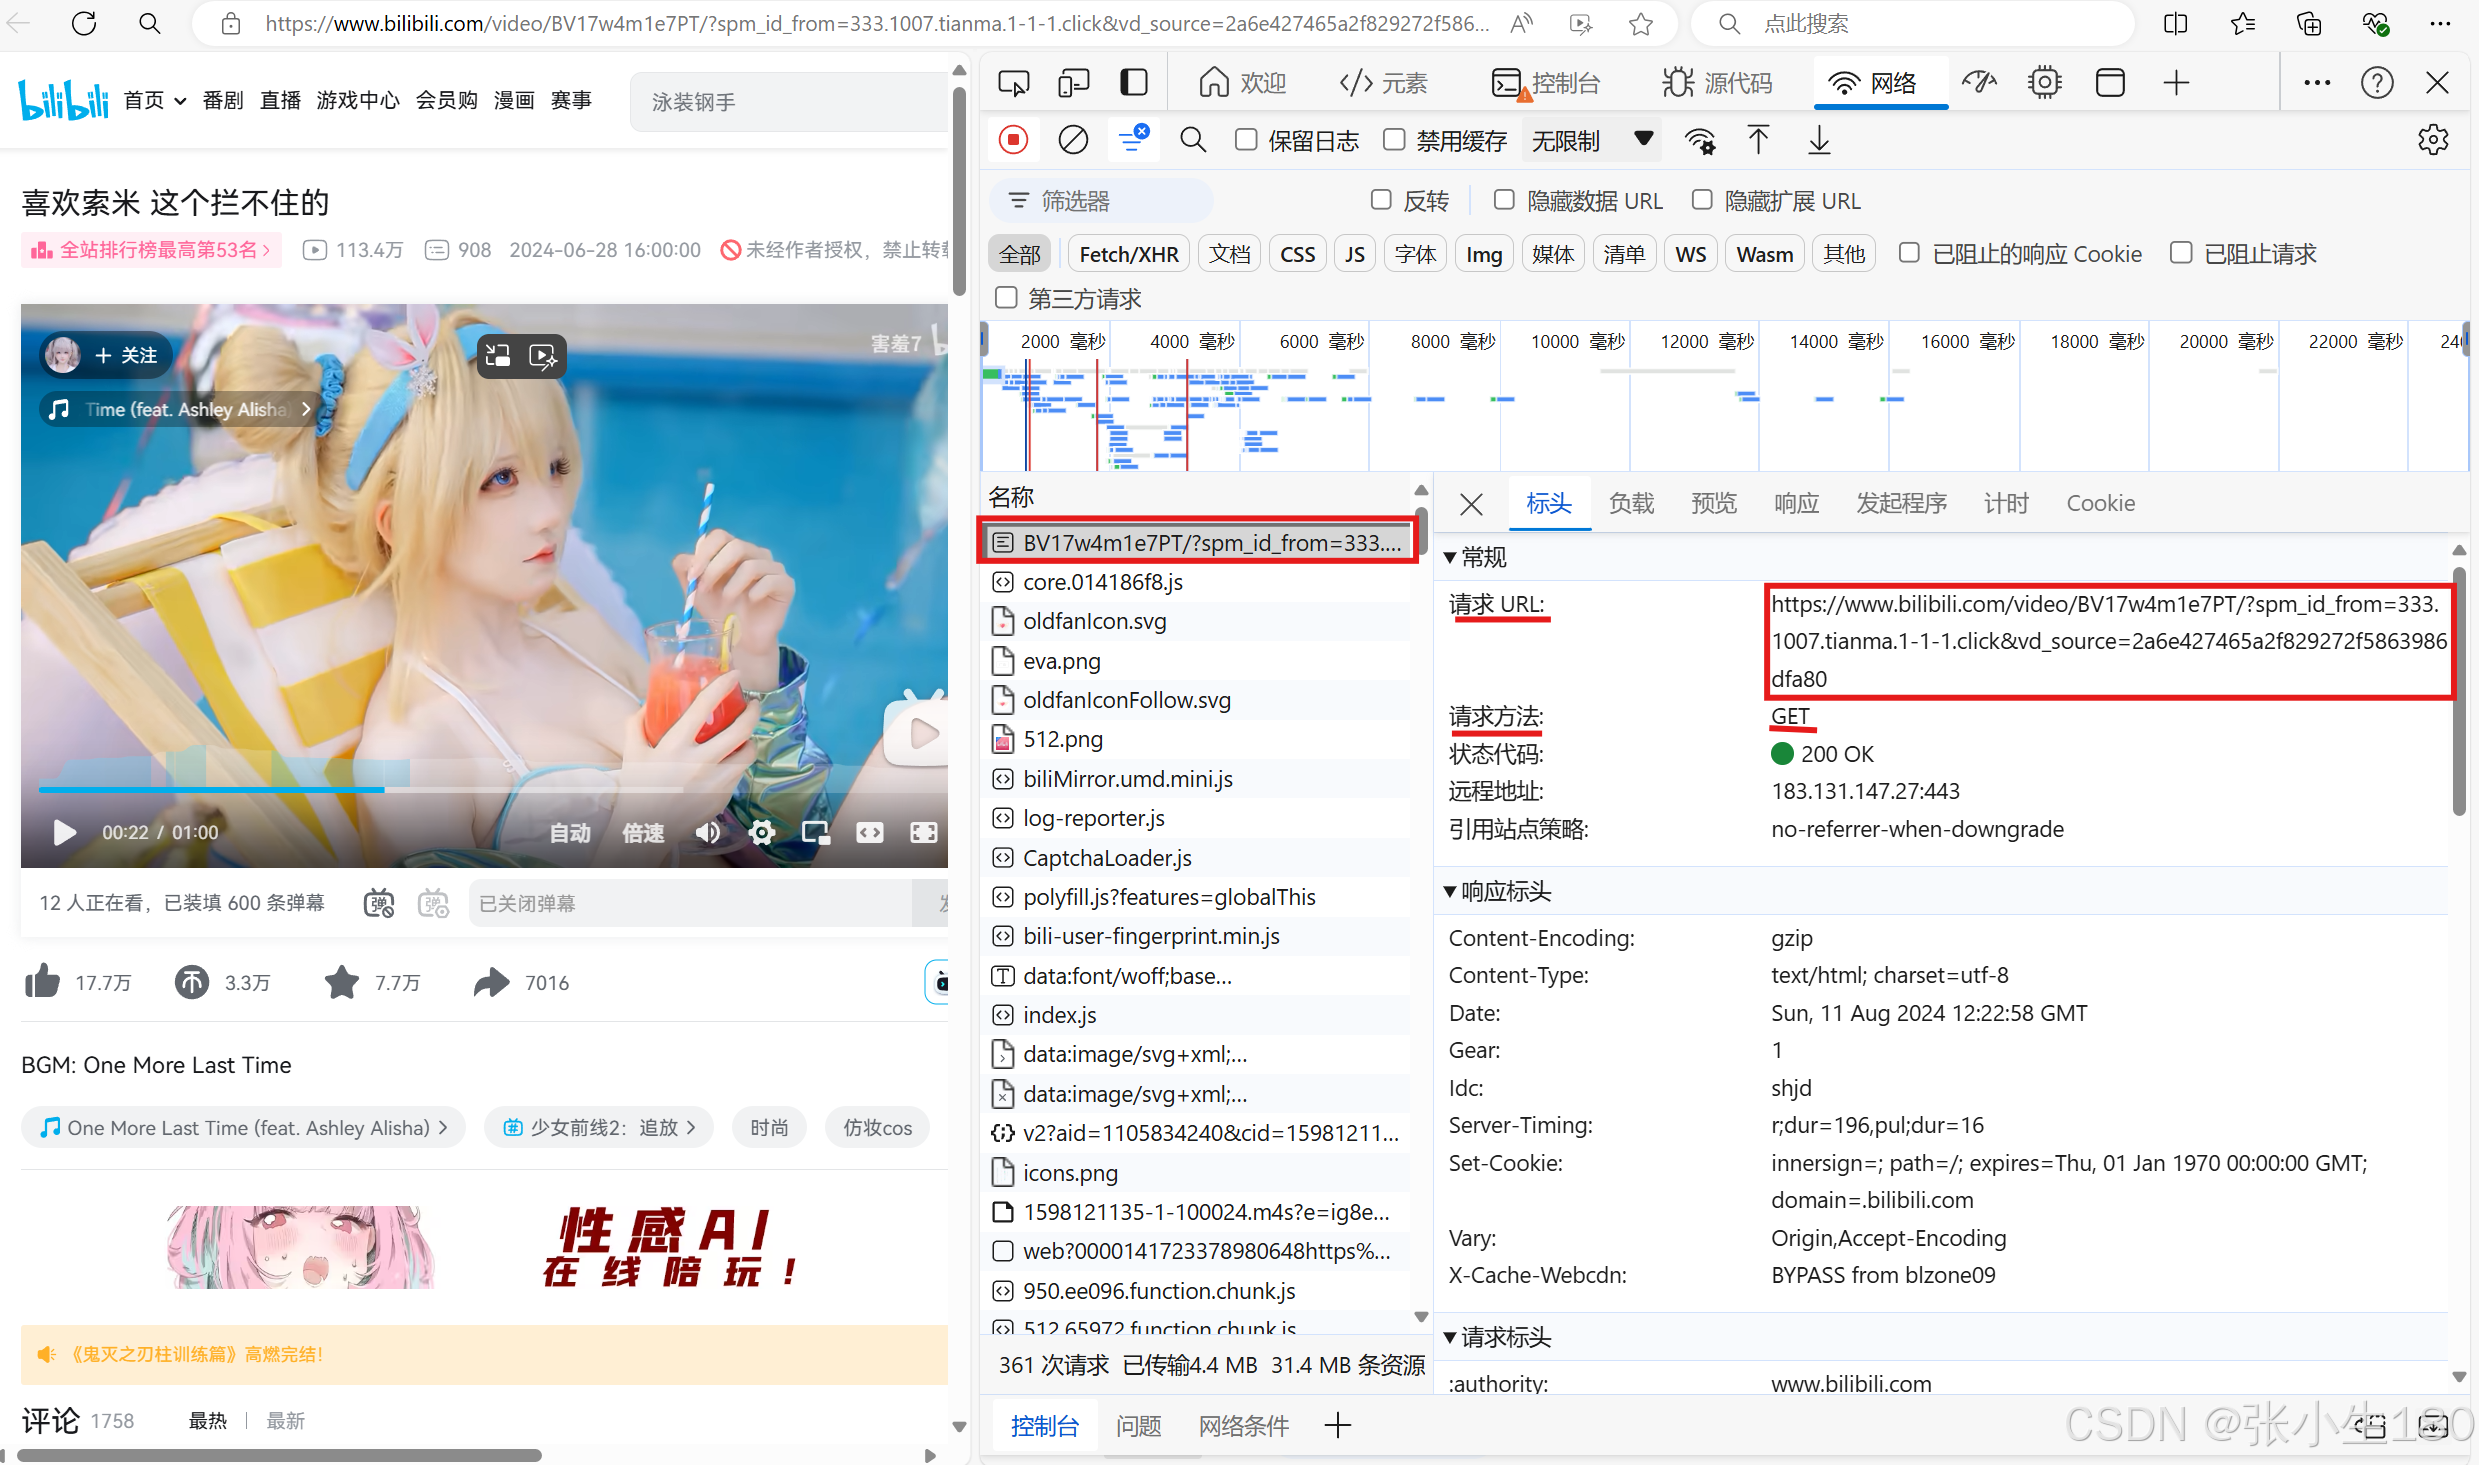Check the 反转 checkbox
The image size is (2479, 1465).
click(1381, 200)
